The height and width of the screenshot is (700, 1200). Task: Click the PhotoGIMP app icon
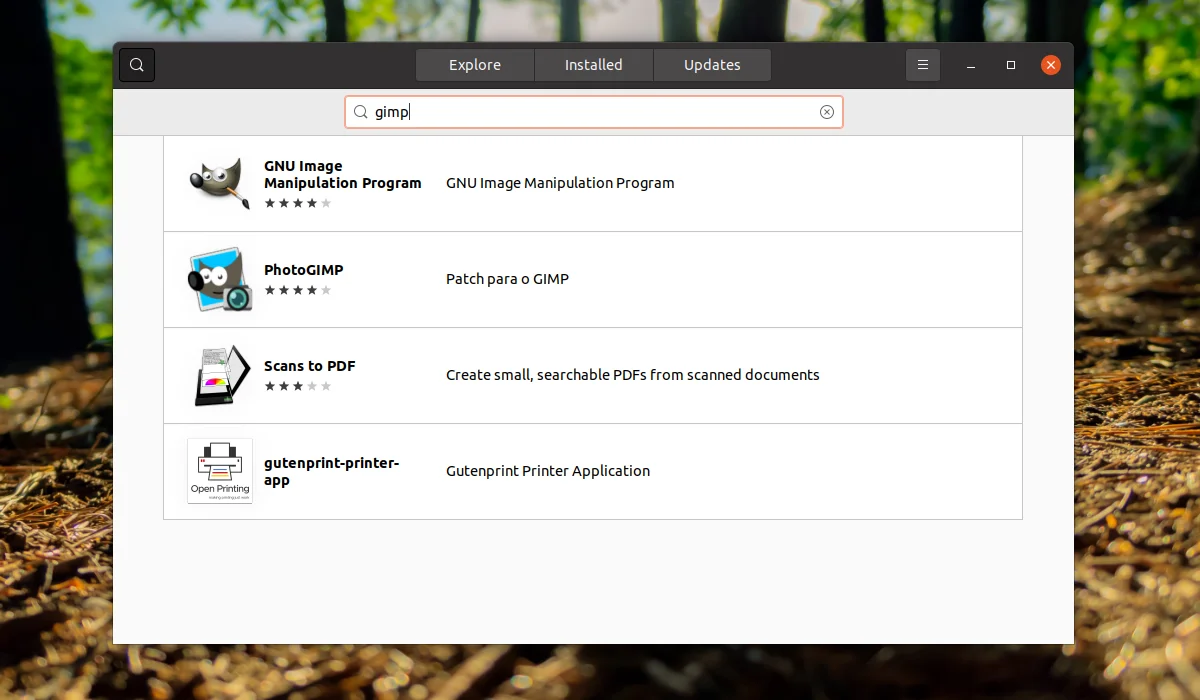point(220,280)
